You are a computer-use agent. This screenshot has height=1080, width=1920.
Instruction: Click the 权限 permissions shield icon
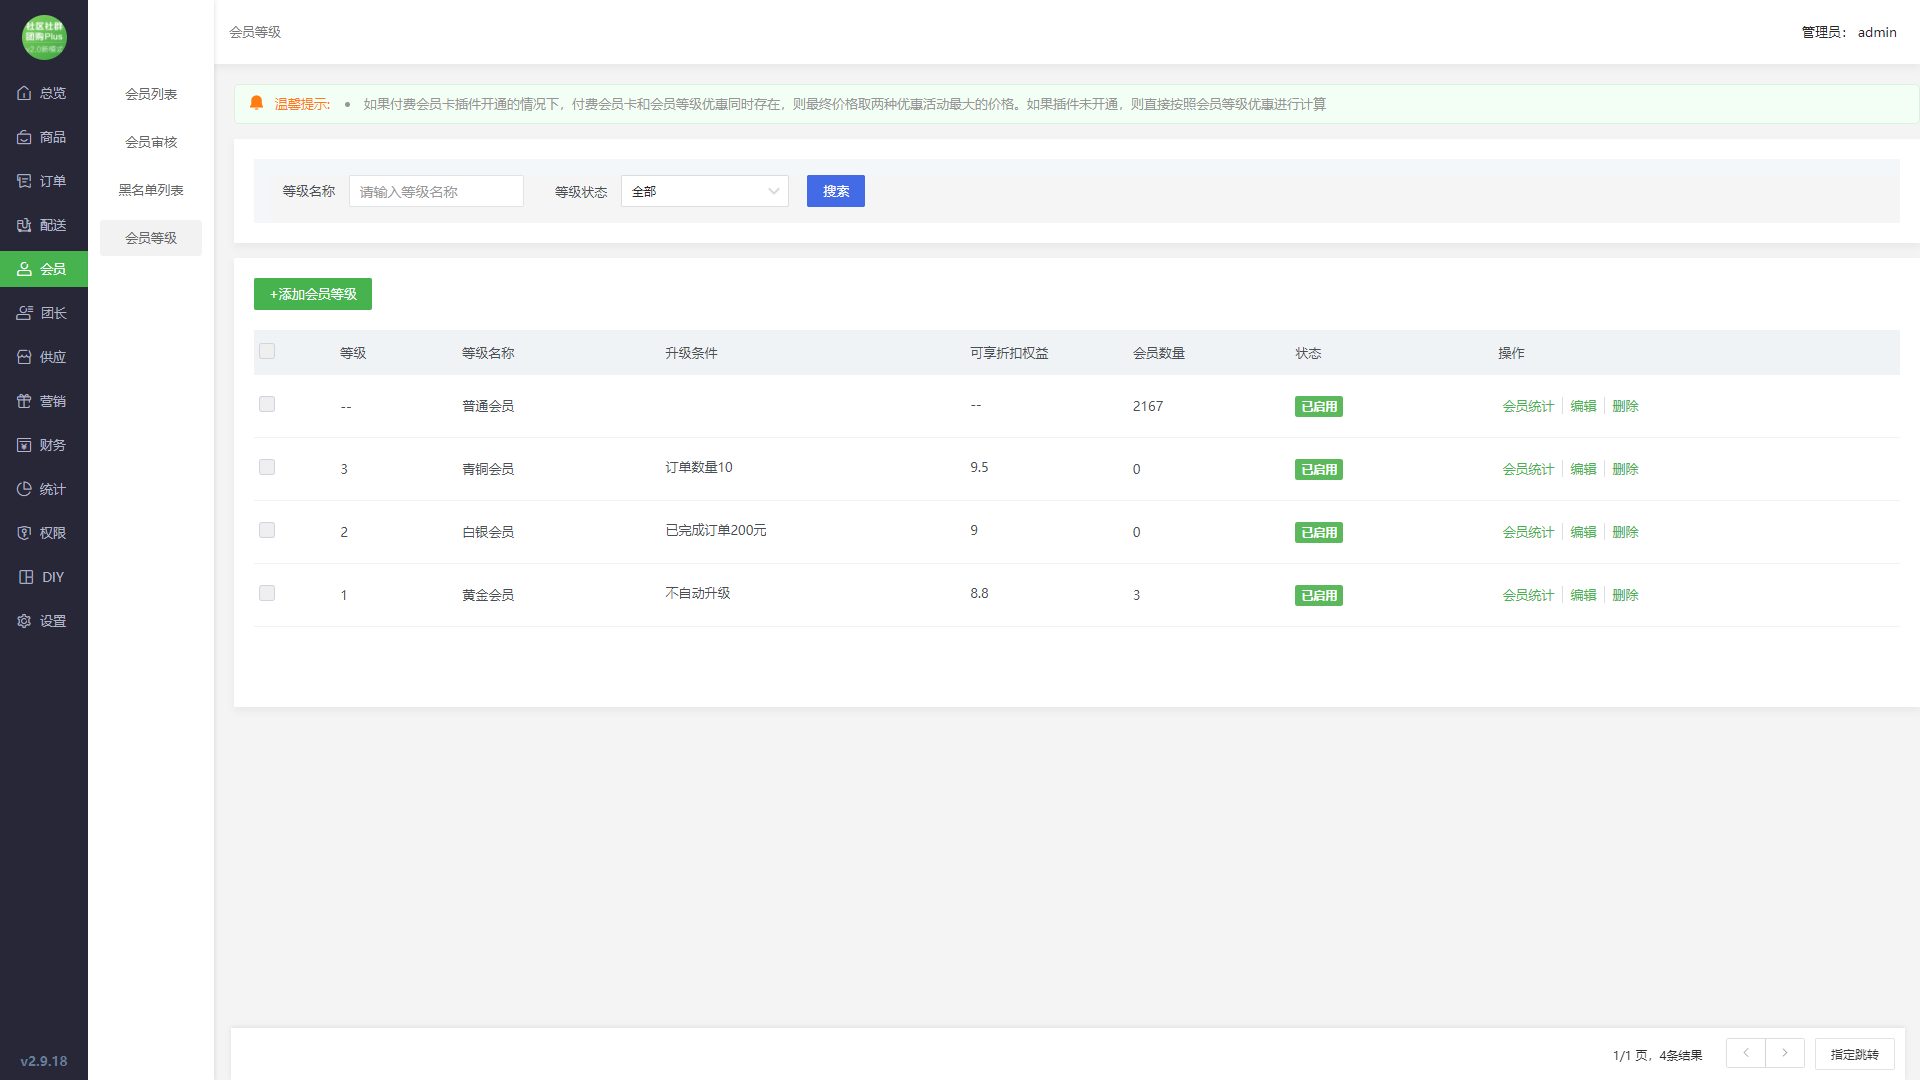pos(24,533)
